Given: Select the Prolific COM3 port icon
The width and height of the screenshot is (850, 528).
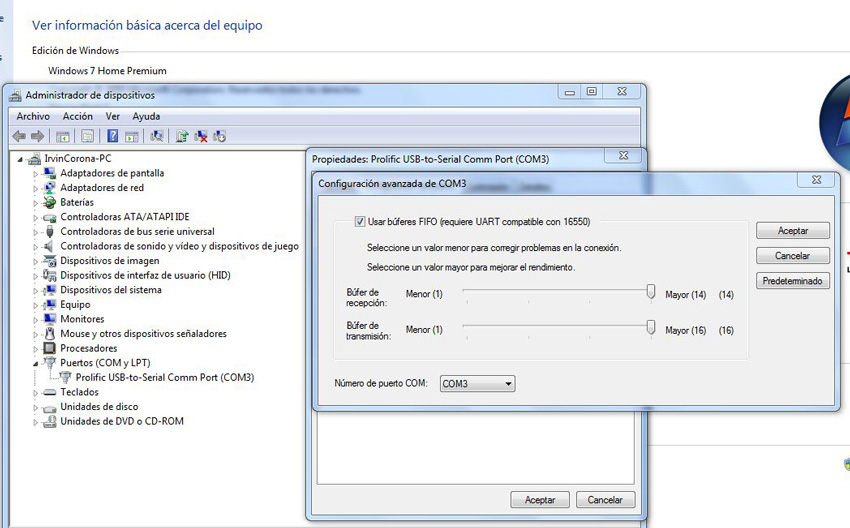Looking at the screenshot, I should (x=66, y=377).
